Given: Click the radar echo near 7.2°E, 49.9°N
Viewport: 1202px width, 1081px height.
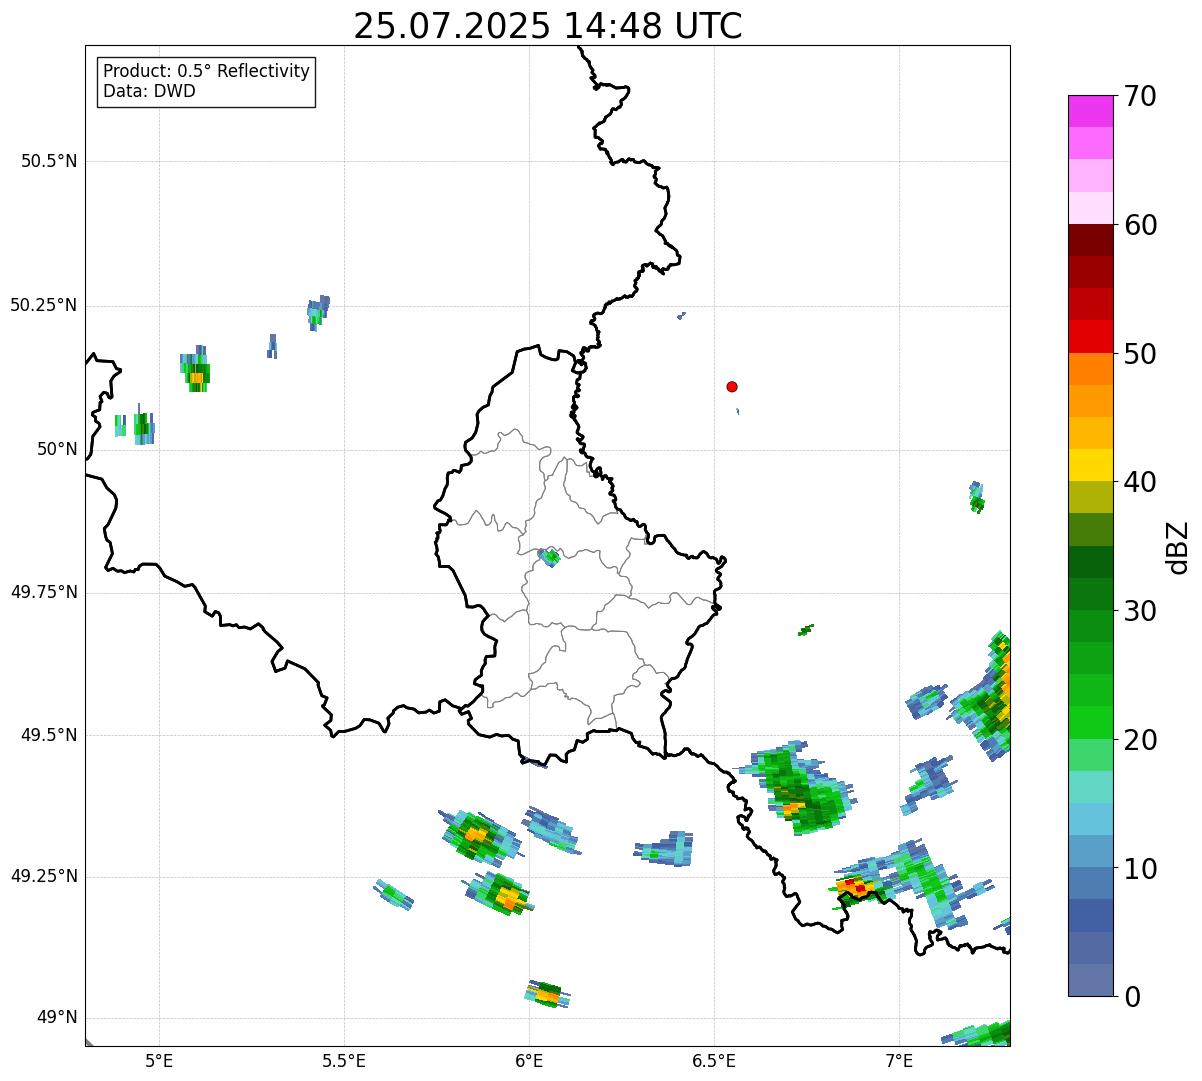Looking at the screenshot, I should [x=977, y=497].
